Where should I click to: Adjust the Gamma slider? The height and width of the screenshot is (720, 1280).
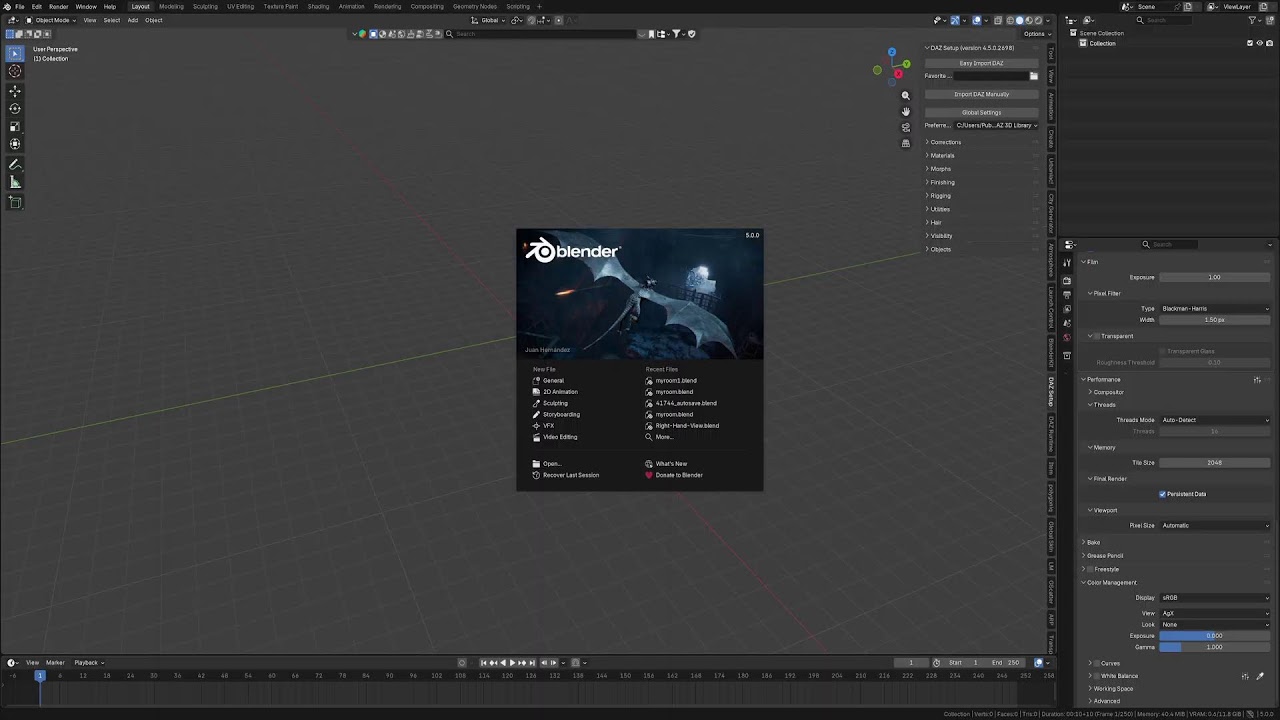point(1215,647)
